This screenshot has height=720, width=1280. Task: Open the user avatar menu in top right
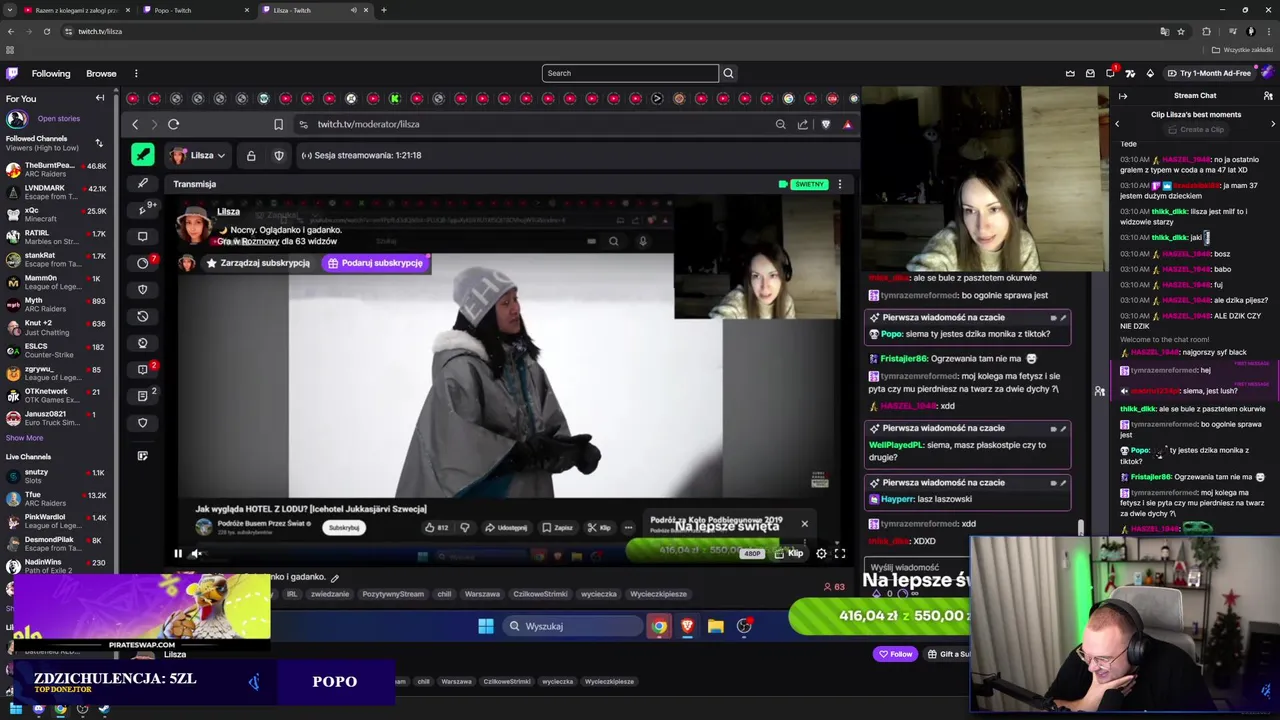[1268, 73]
